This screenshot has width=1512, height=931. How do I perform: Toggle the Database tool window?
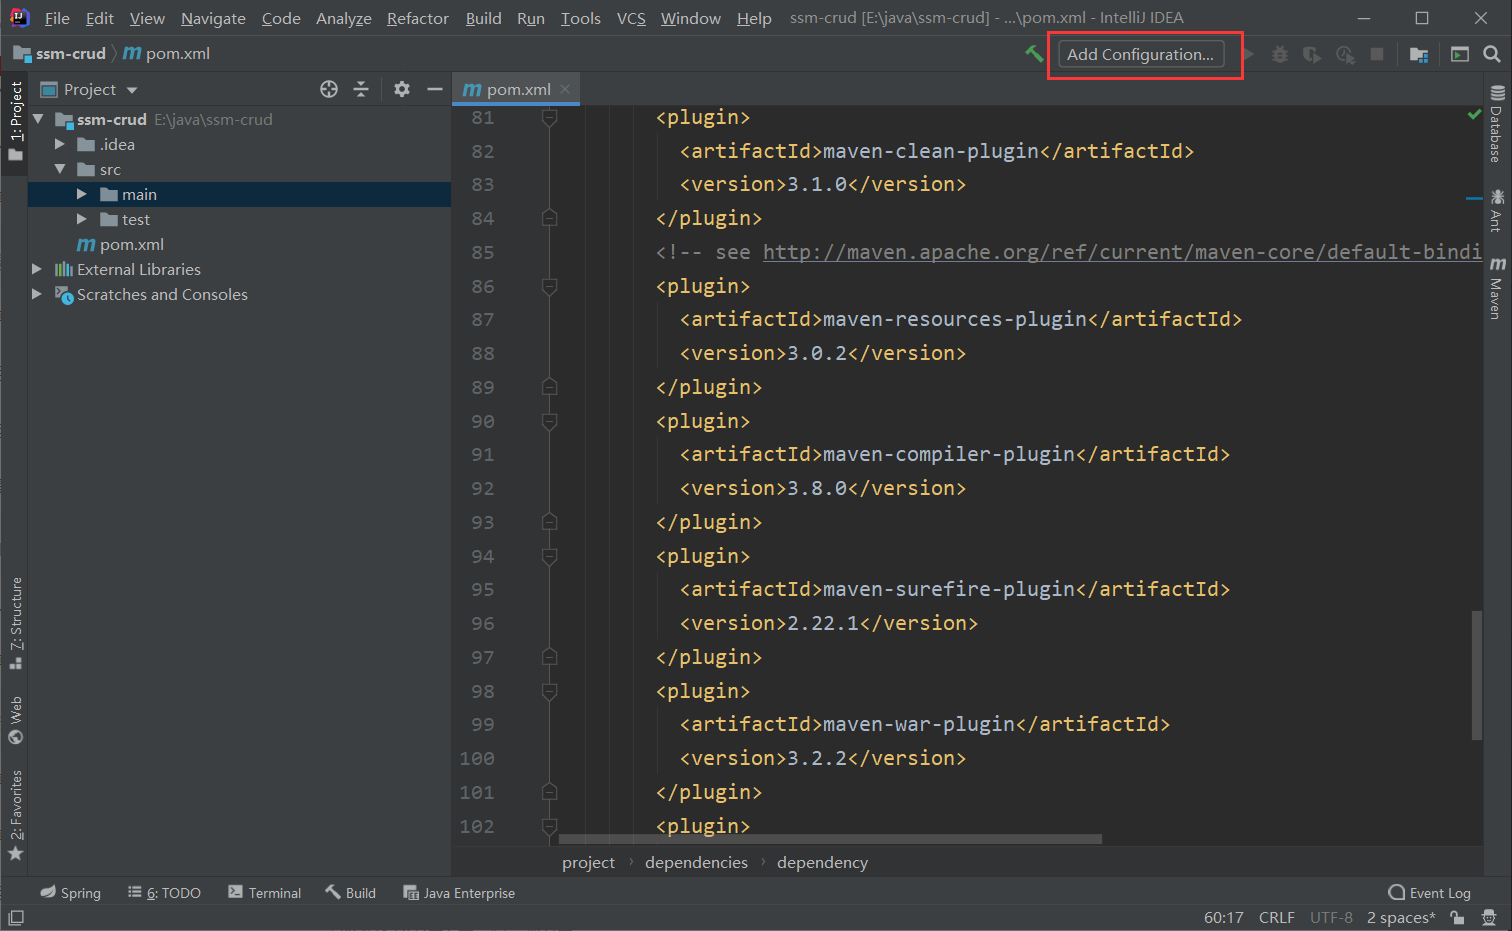point(1497,125)
